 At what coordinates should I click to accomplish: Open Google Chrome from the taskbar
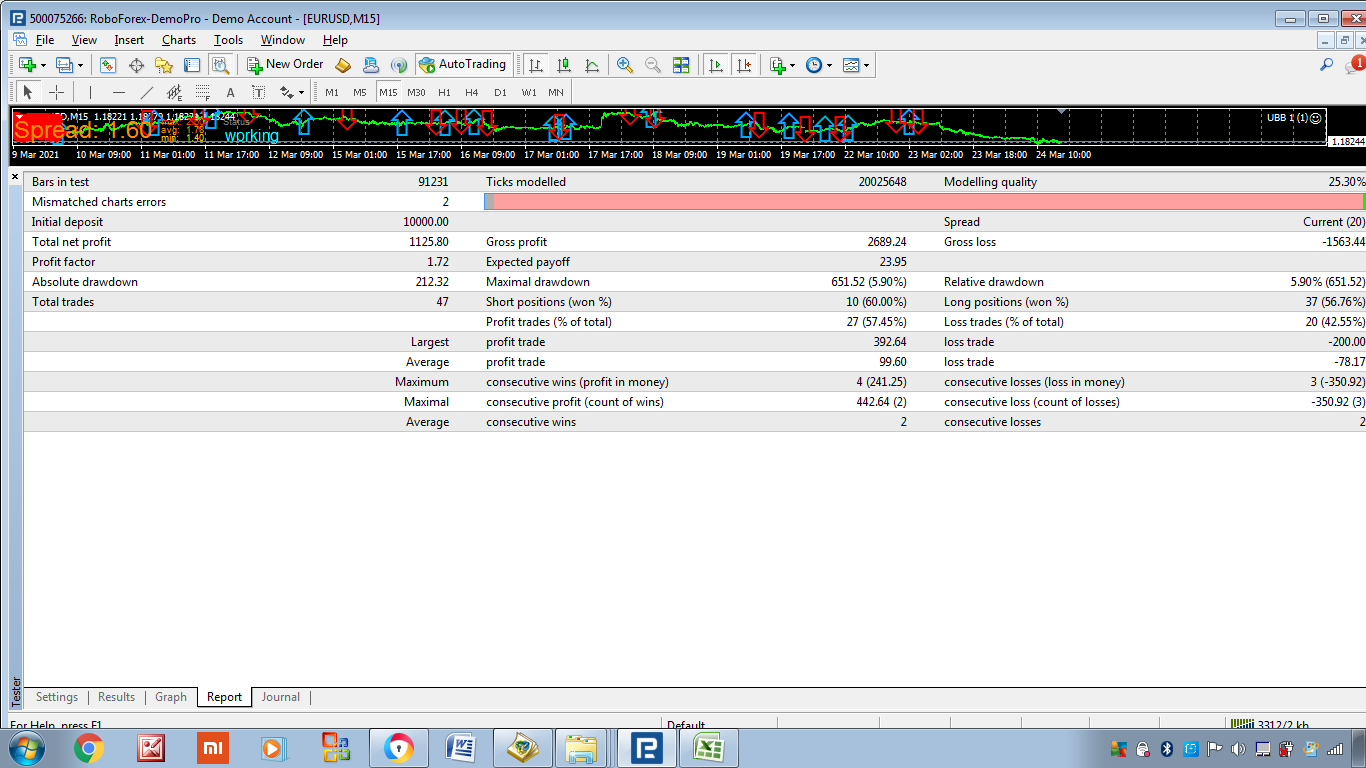coord(88,748)
